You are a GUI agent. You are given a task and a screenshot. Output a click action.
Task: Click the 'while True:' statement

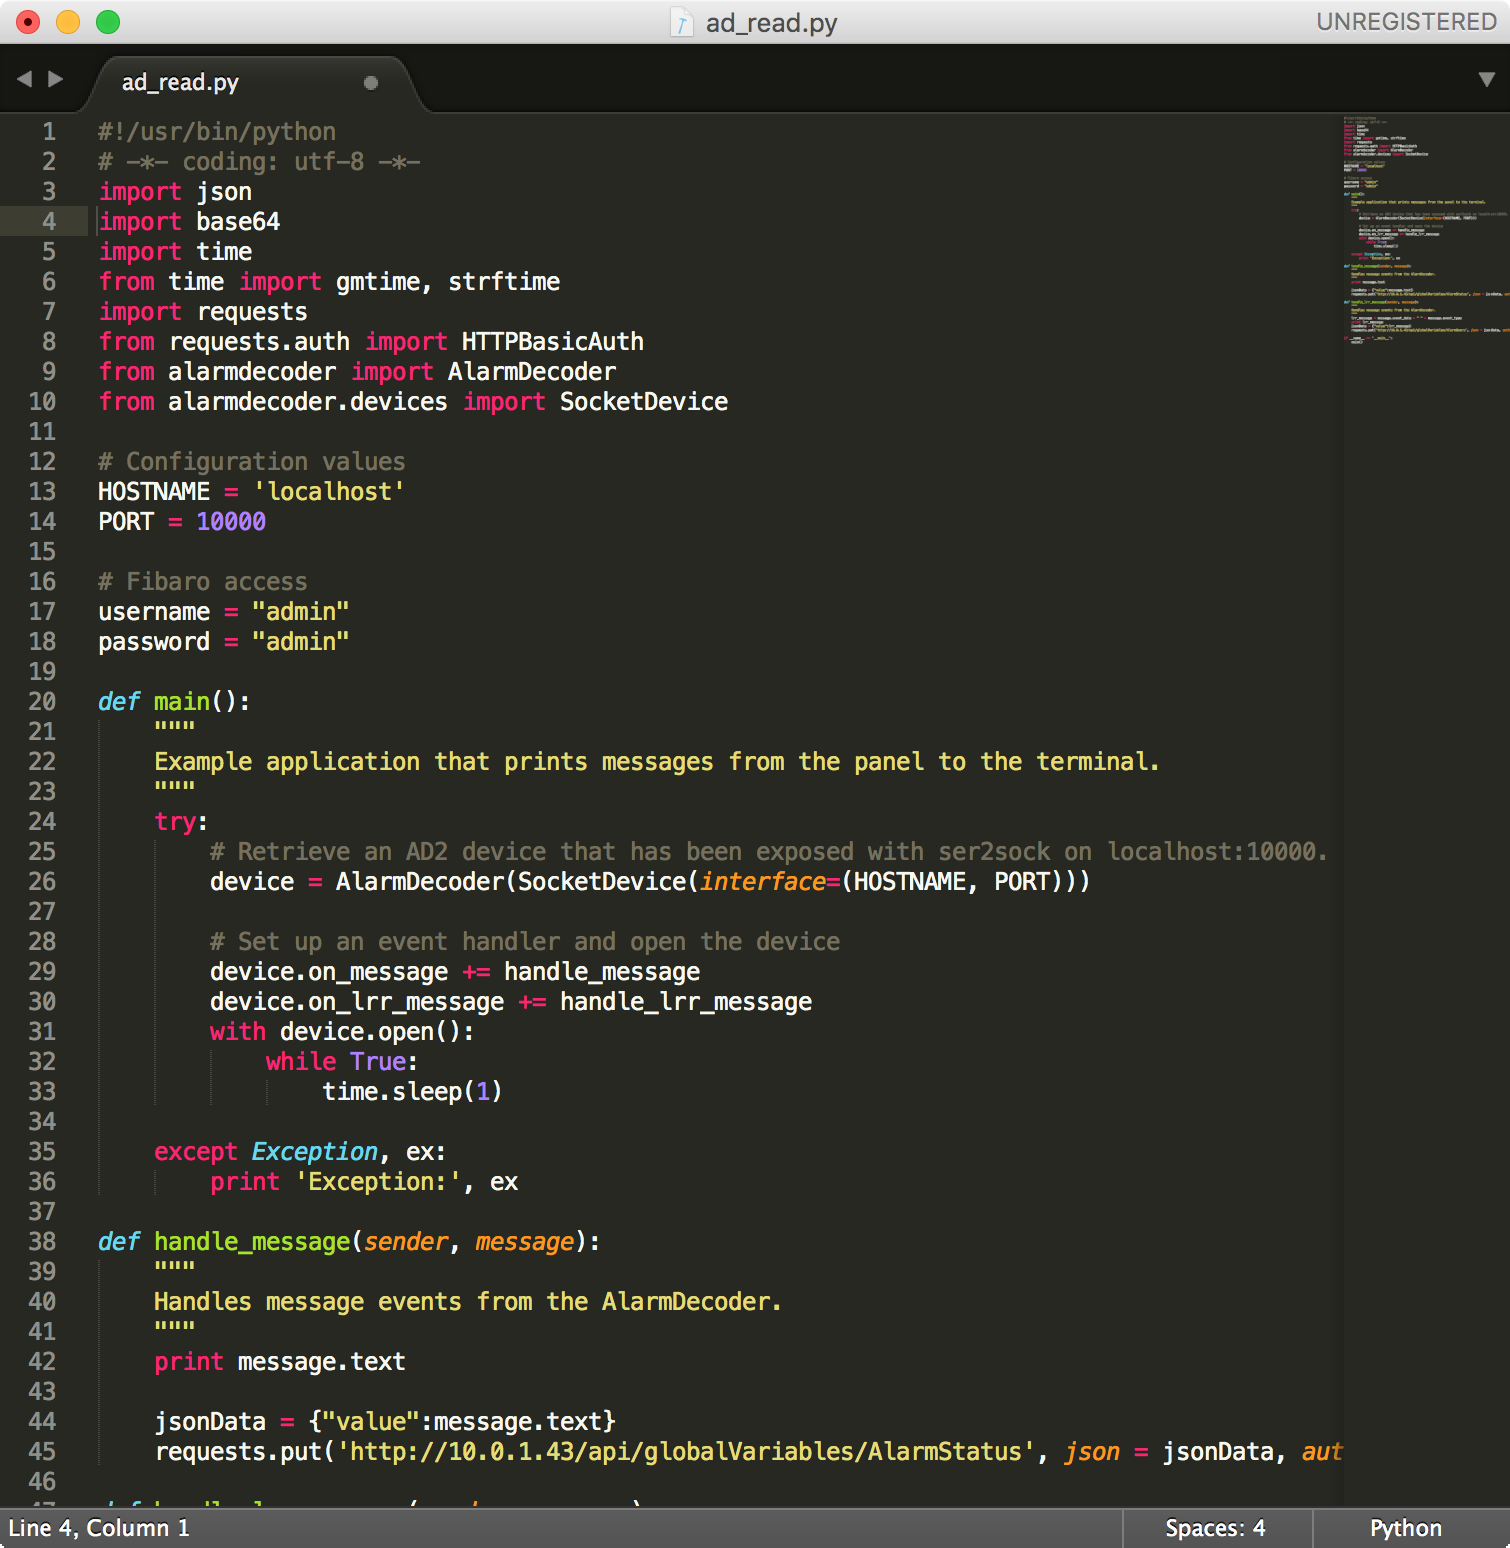click(x=342, y=1062)
